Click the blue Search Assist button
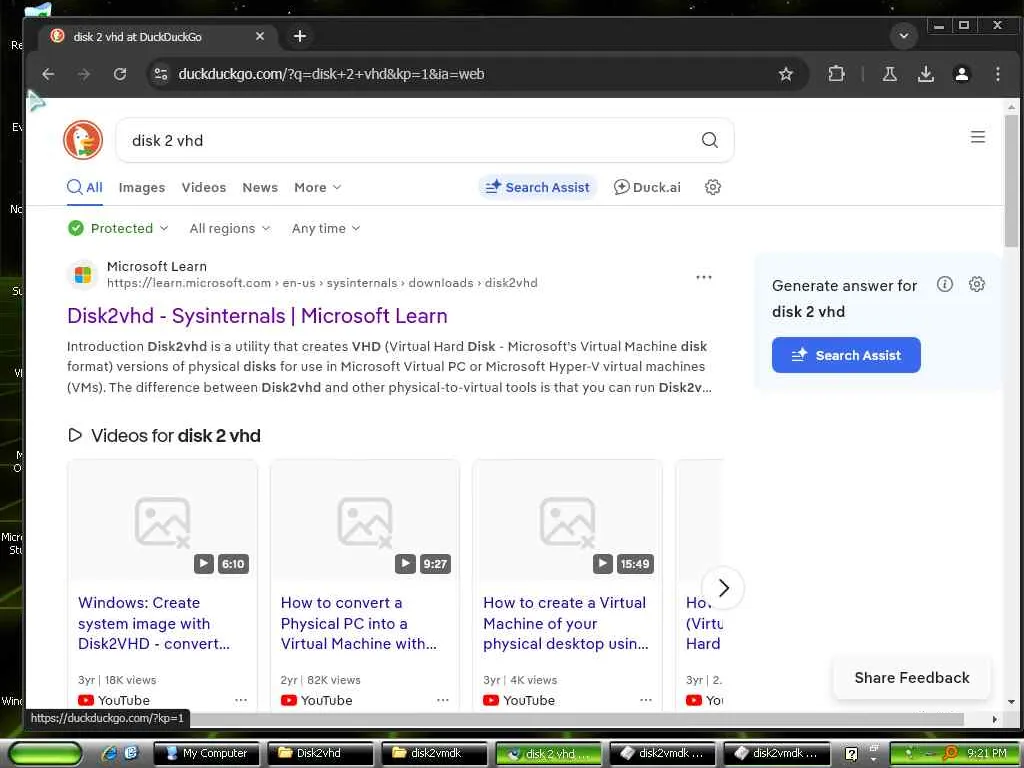The width and height of the screenshot is (1024, 768). (846, 355)
